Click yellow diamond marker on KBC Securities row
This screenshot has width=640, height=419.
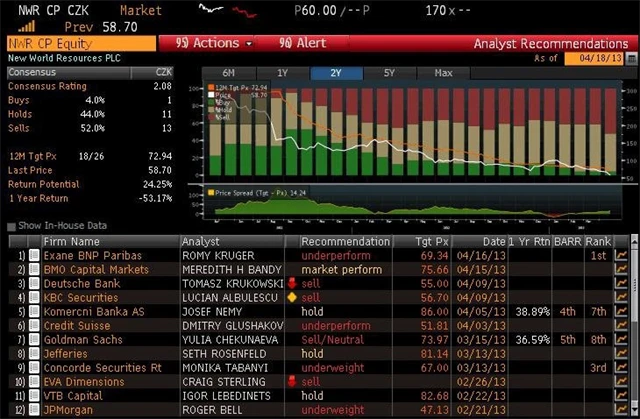[292, 298]
